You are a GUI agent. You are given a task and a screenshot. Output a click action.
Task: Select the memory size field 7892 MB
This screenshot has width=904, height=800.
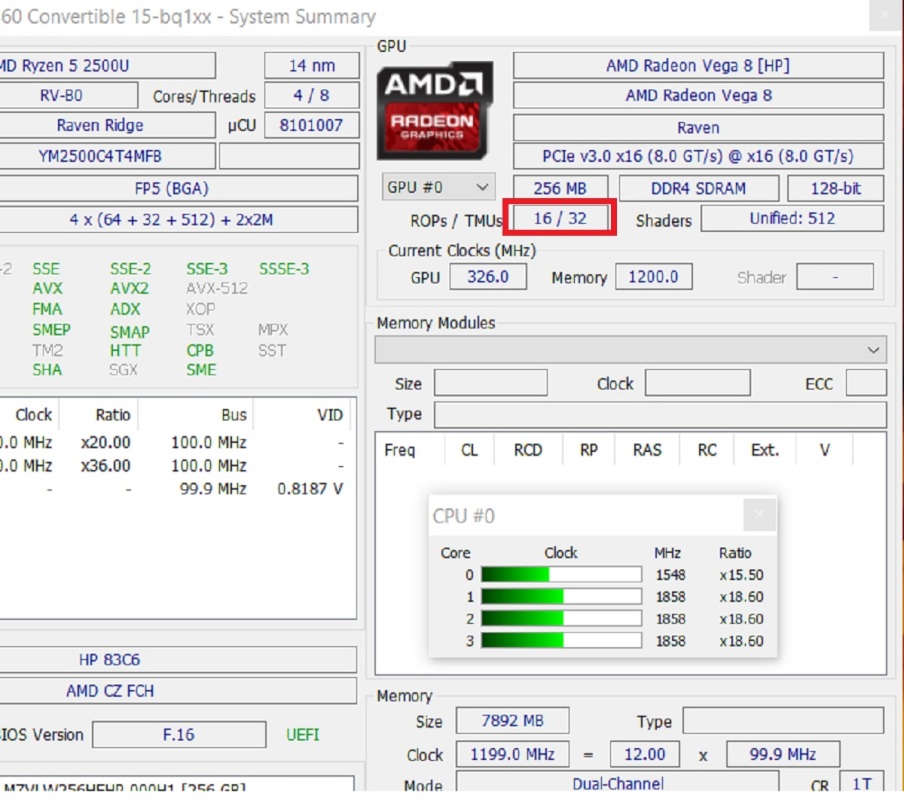[512, 721]
